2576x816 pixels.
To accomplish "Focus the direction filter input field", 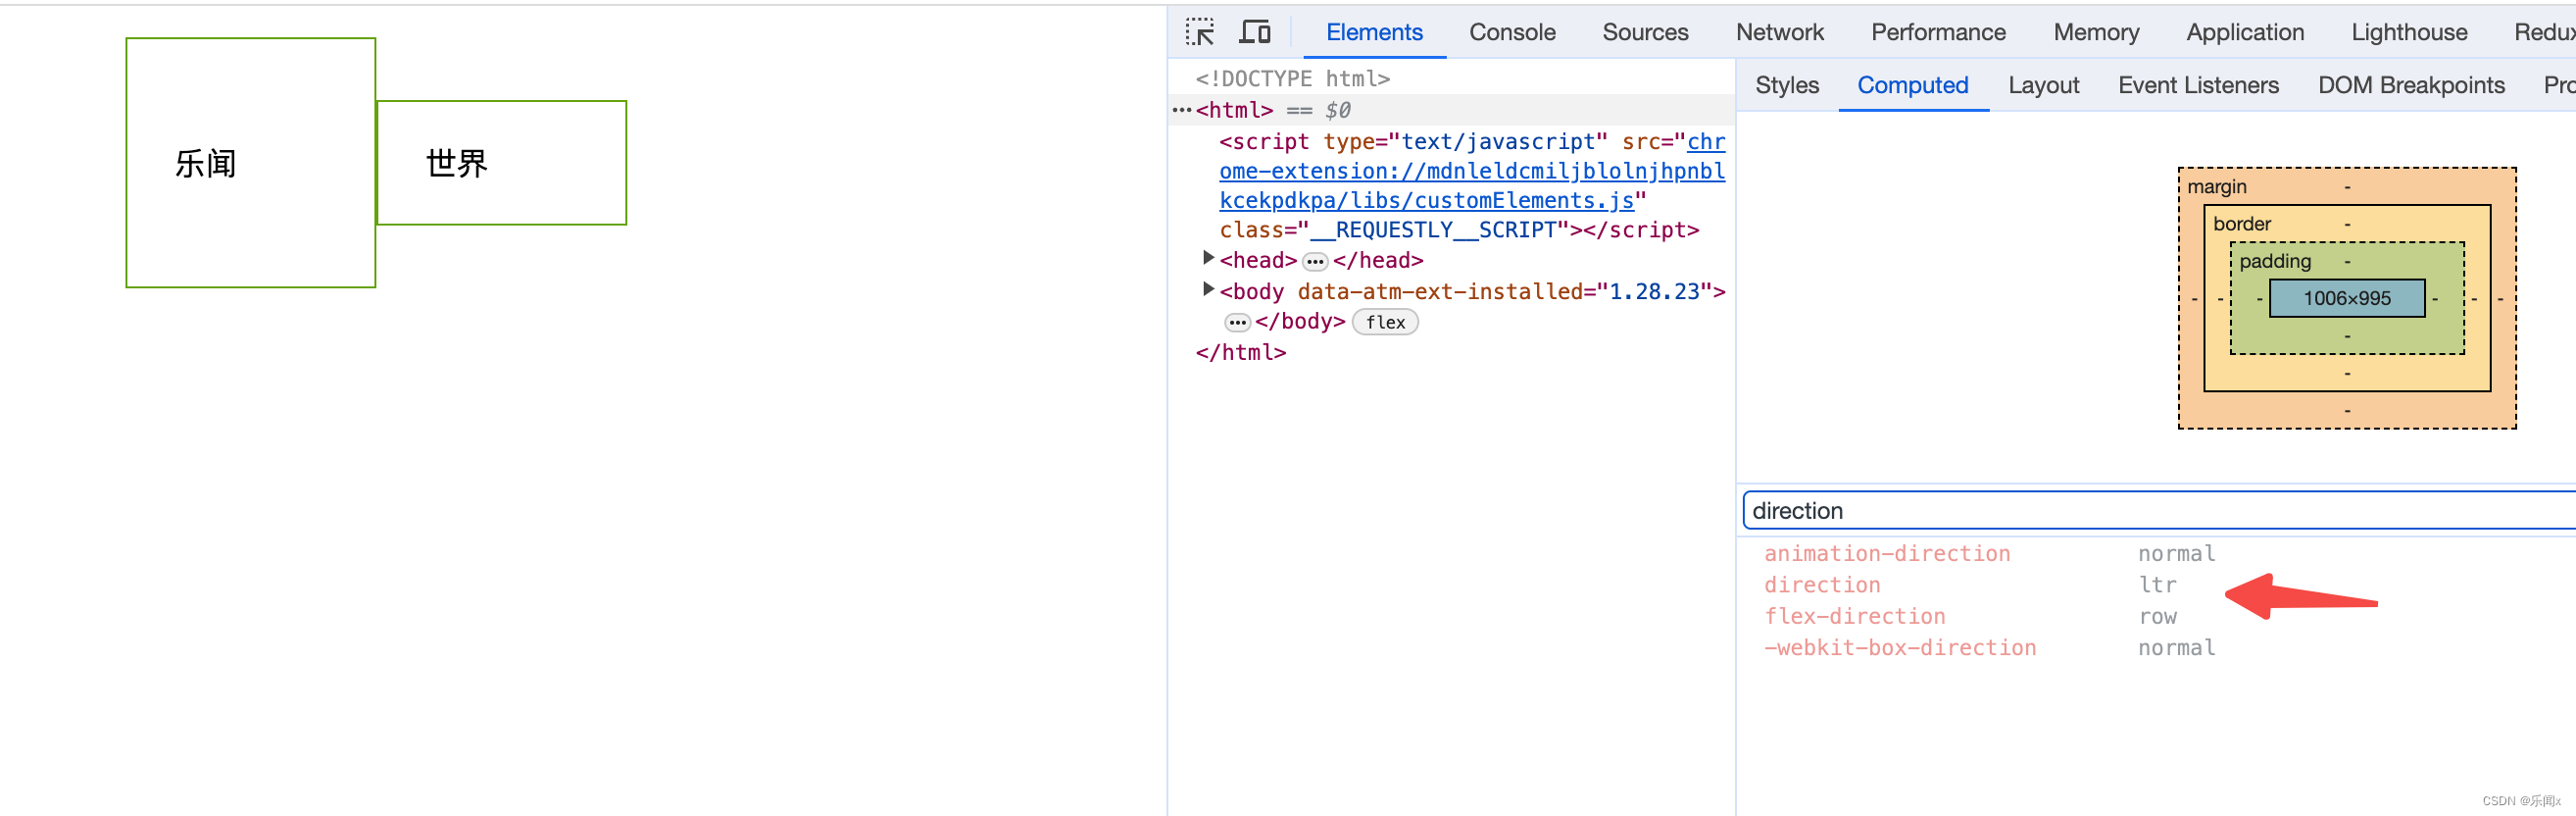I will point(2158,510).
